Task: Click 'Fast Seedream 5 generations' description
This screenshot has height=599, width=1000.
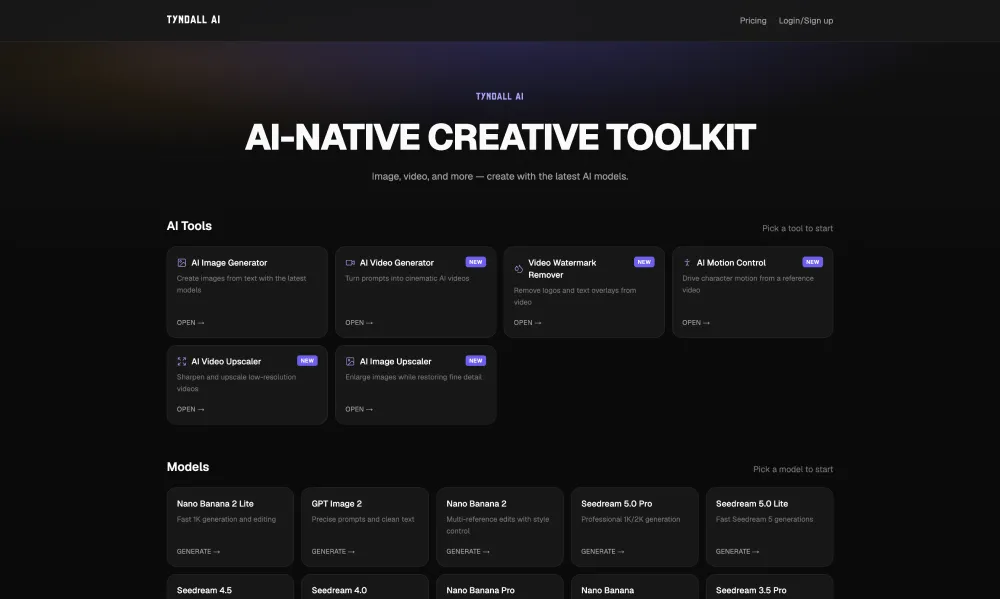Action: 764,519
